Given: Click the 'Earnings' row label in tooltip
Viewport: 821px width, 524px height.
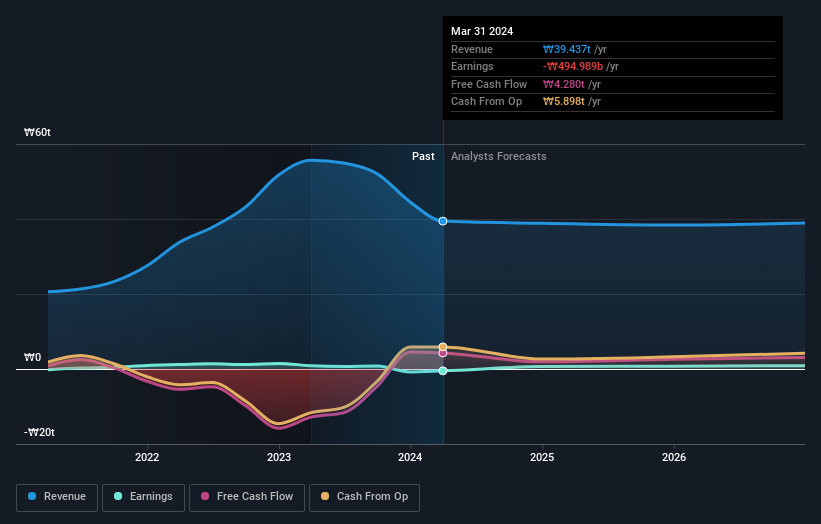Looking at the screenshot, I should pyautogui.click(x=472, y=66).
